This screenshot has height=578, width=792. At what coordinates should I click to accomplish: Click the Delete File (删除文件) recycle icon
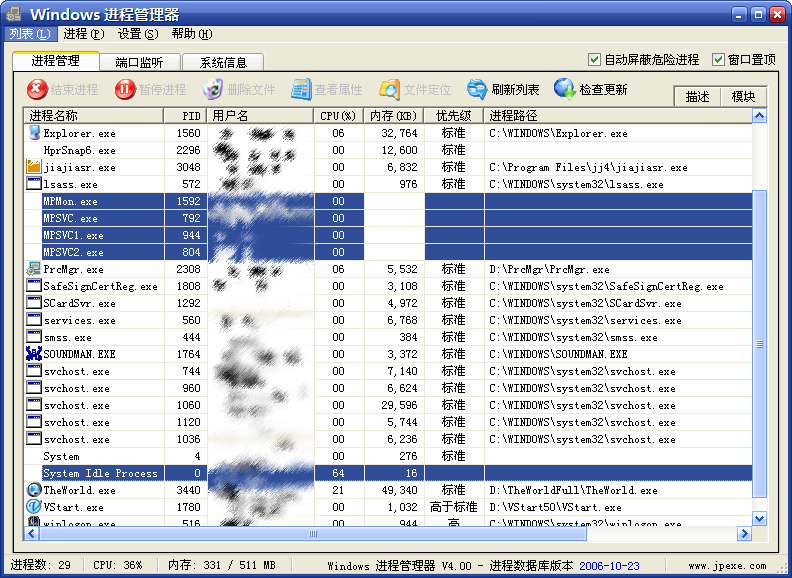pyautogui.click(x=212, y=90)
